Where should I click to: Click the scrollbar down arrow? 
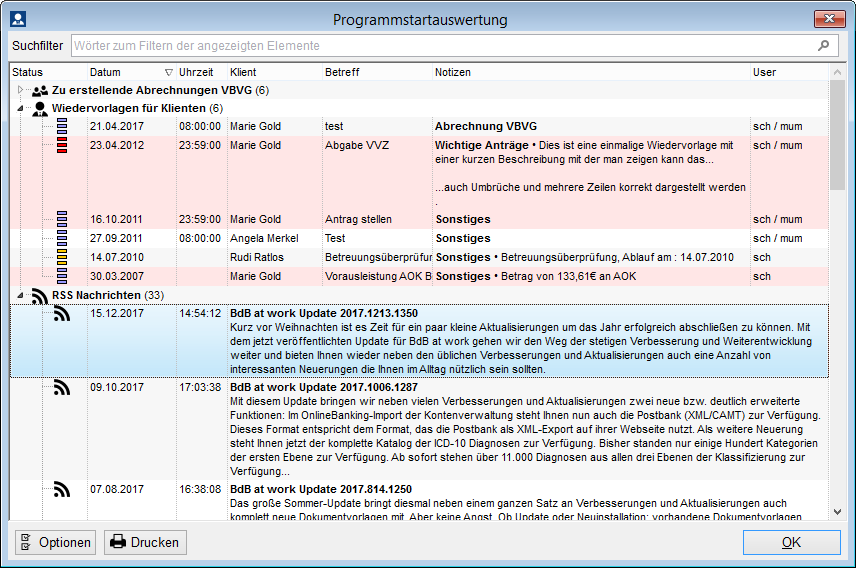pos(837,512)
